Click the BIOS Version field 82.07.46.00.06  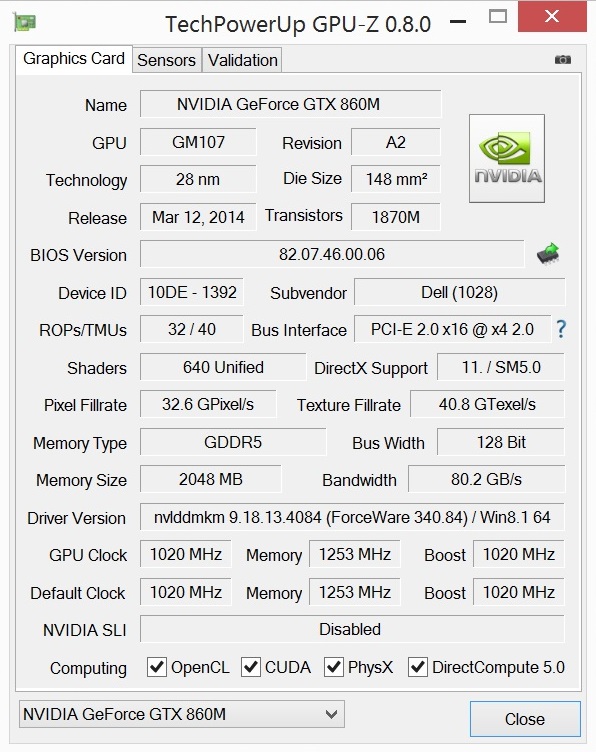(332, 254)
